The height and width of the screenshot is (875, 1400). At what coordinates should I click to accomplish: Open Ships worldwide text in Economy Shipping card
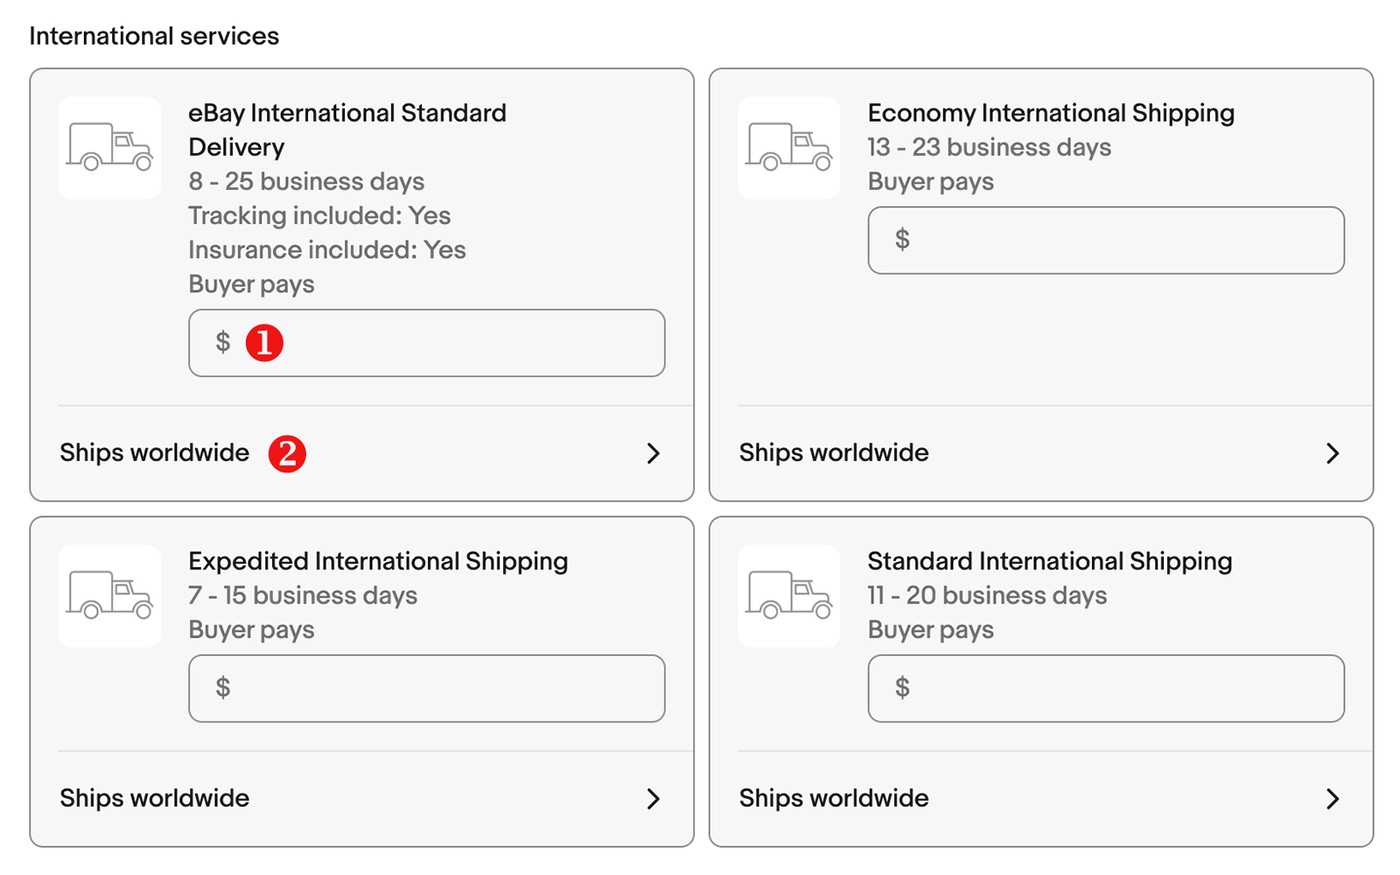(834, 453)
